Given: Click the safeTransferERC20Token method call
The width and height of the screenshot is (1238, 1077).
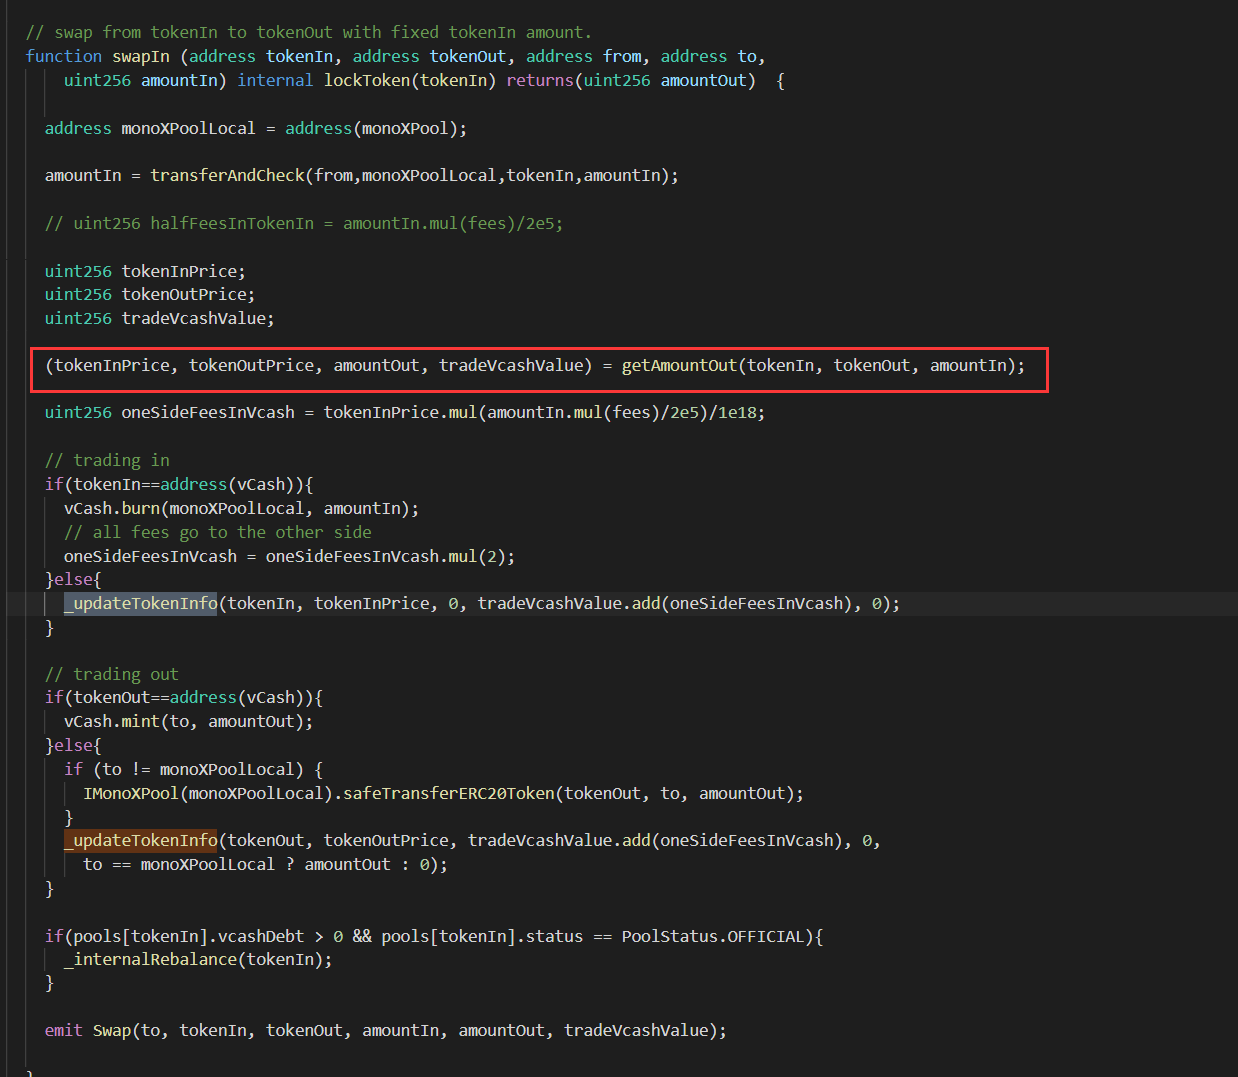Looking at the screenshot, I should pyautogui.click(x=449, y=793).
